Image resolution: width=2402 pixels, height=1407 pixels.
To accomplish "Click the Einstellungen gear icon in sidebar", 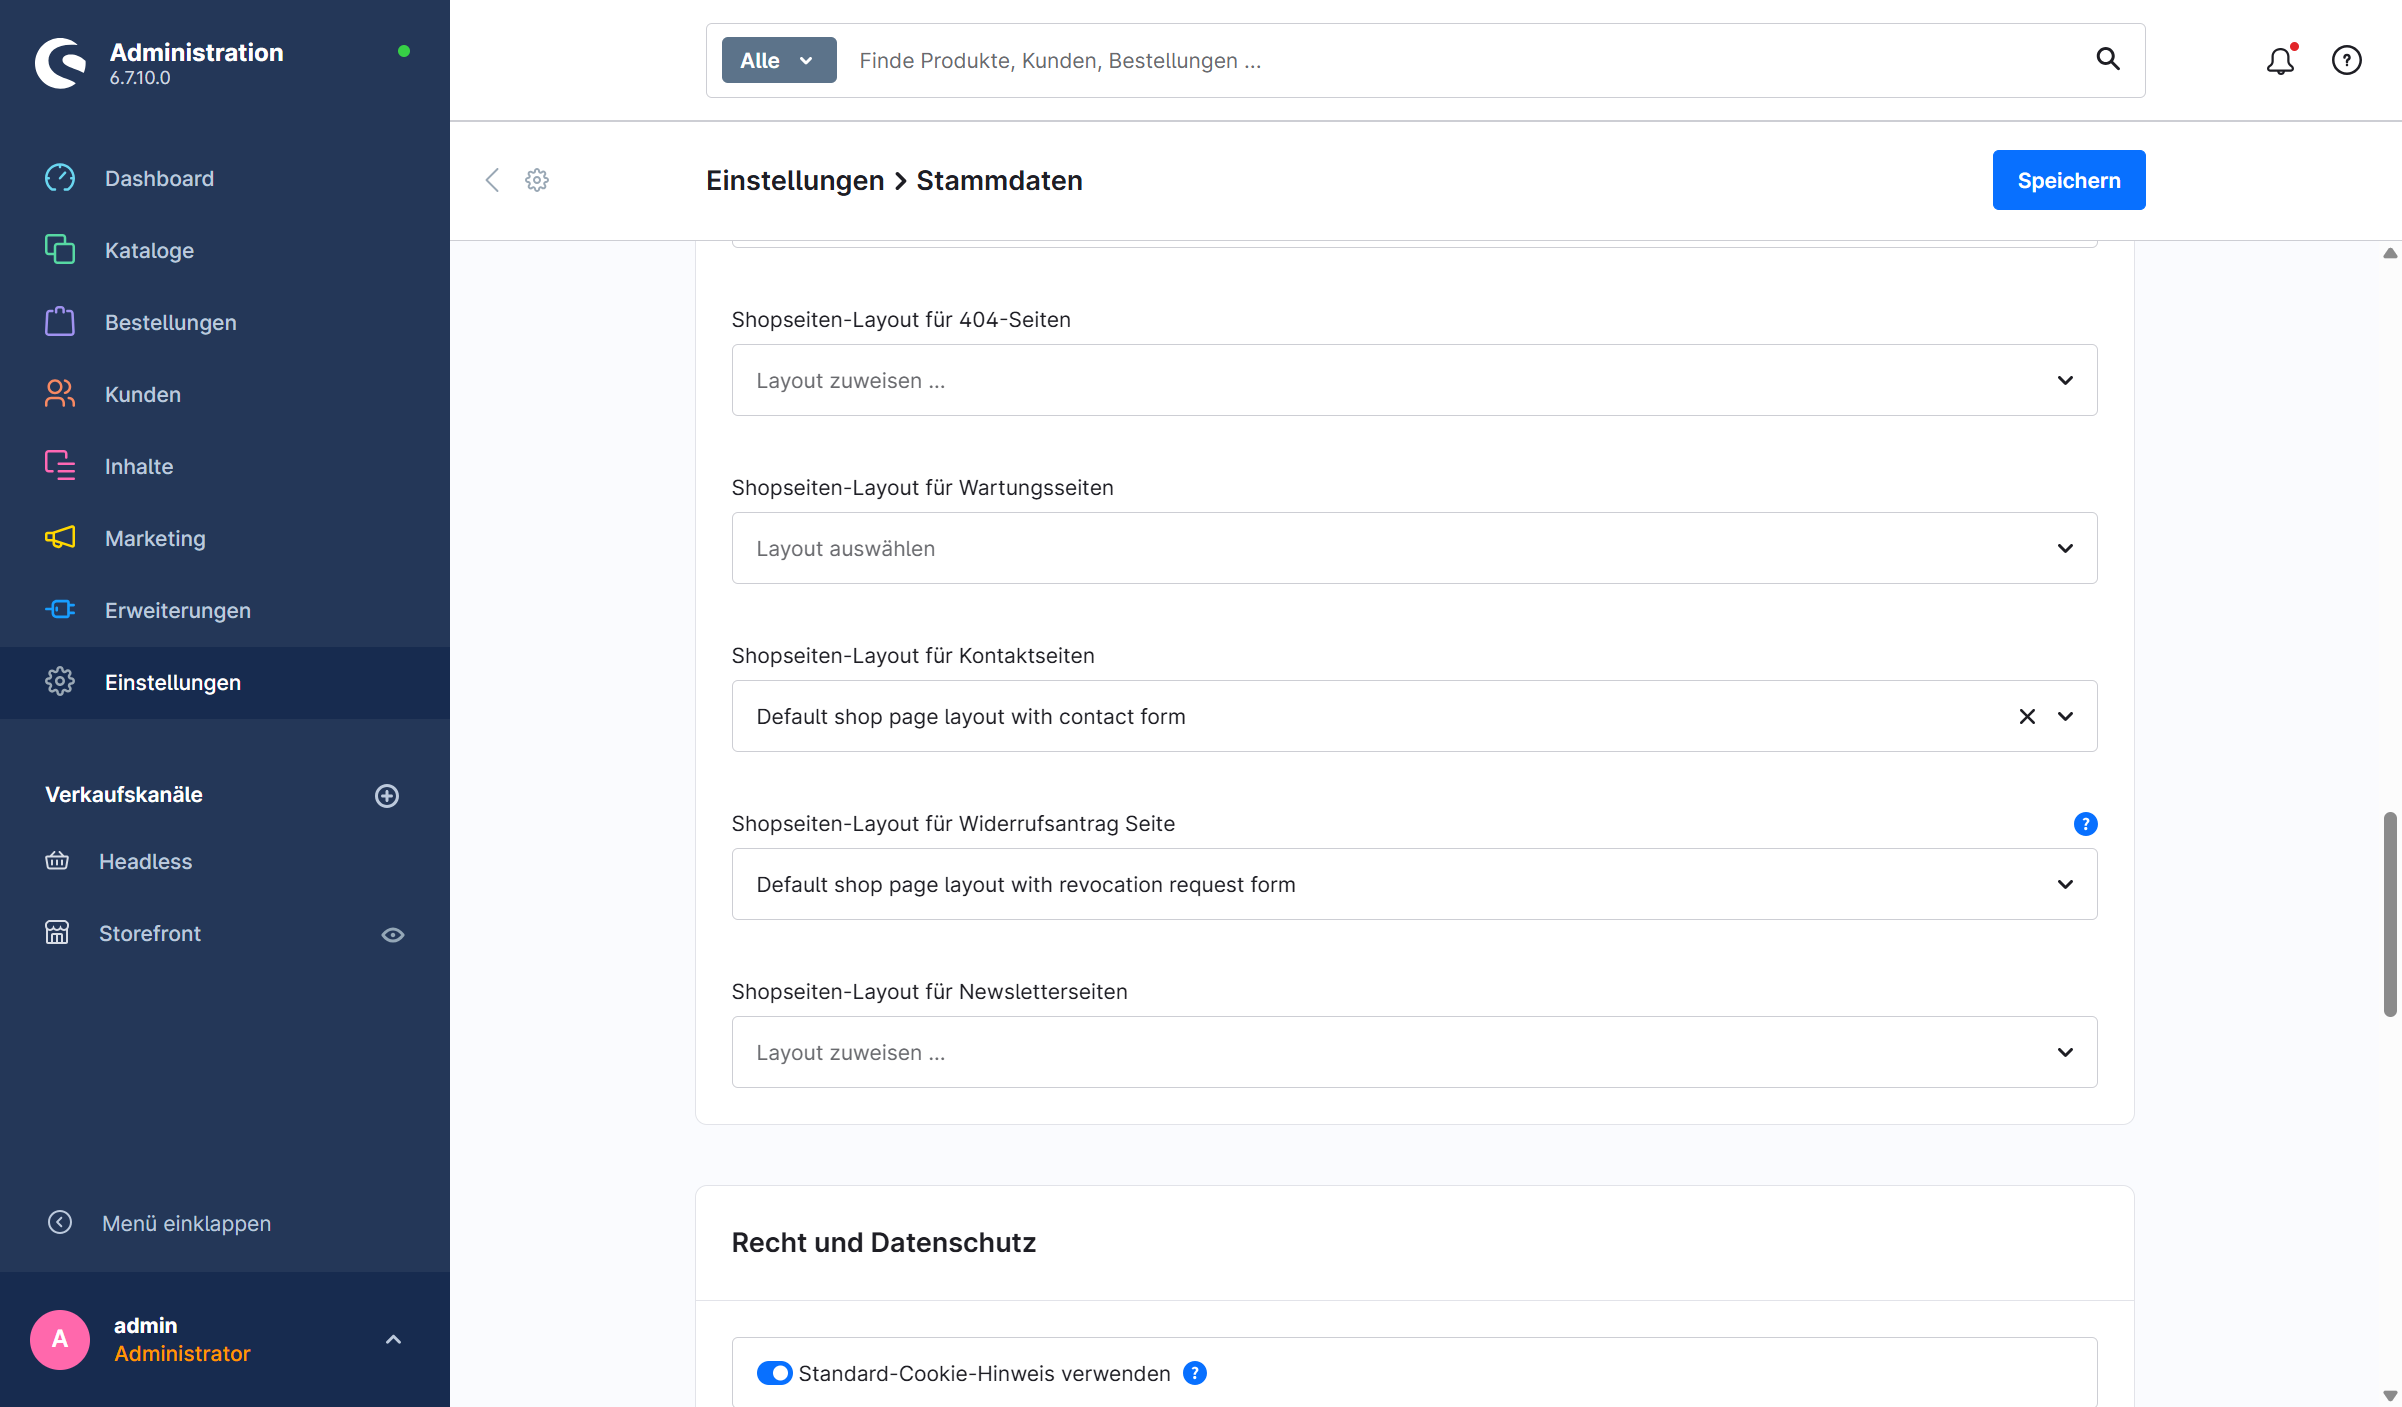I will (x=60, y=682).
